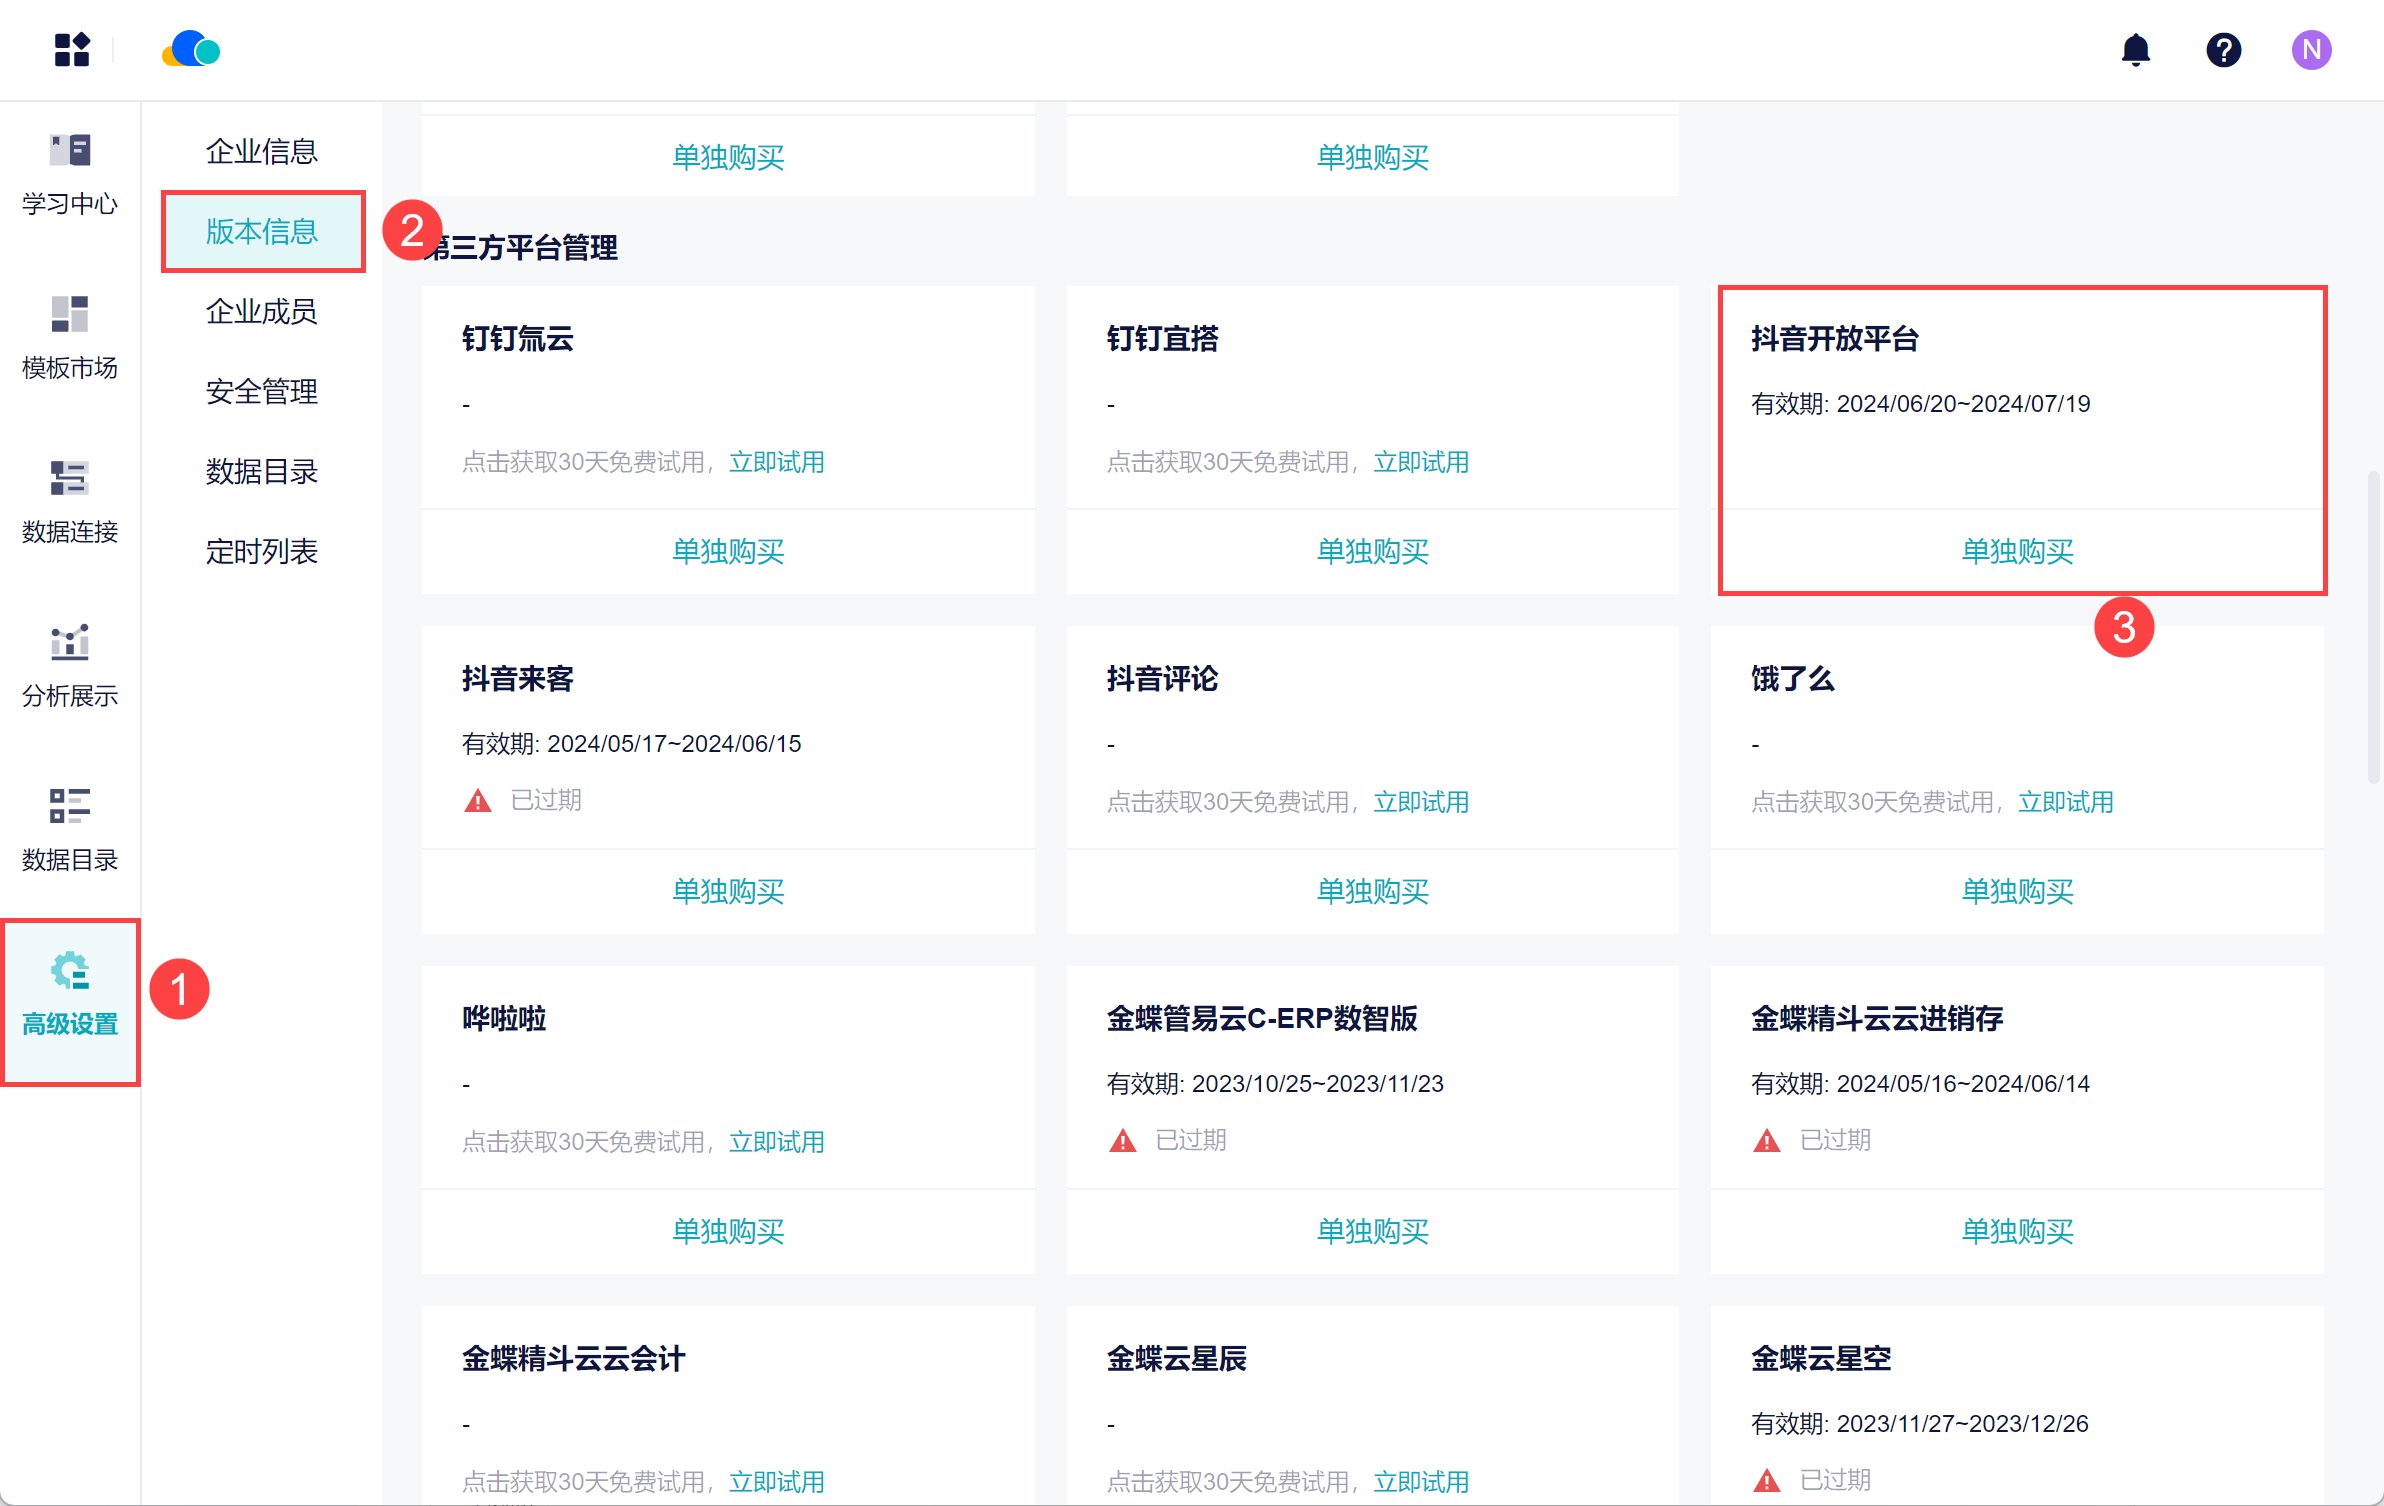Click the help question mark icon
The image size is (2384, 1506).
pyautogui.click(x=2223, y=49)
